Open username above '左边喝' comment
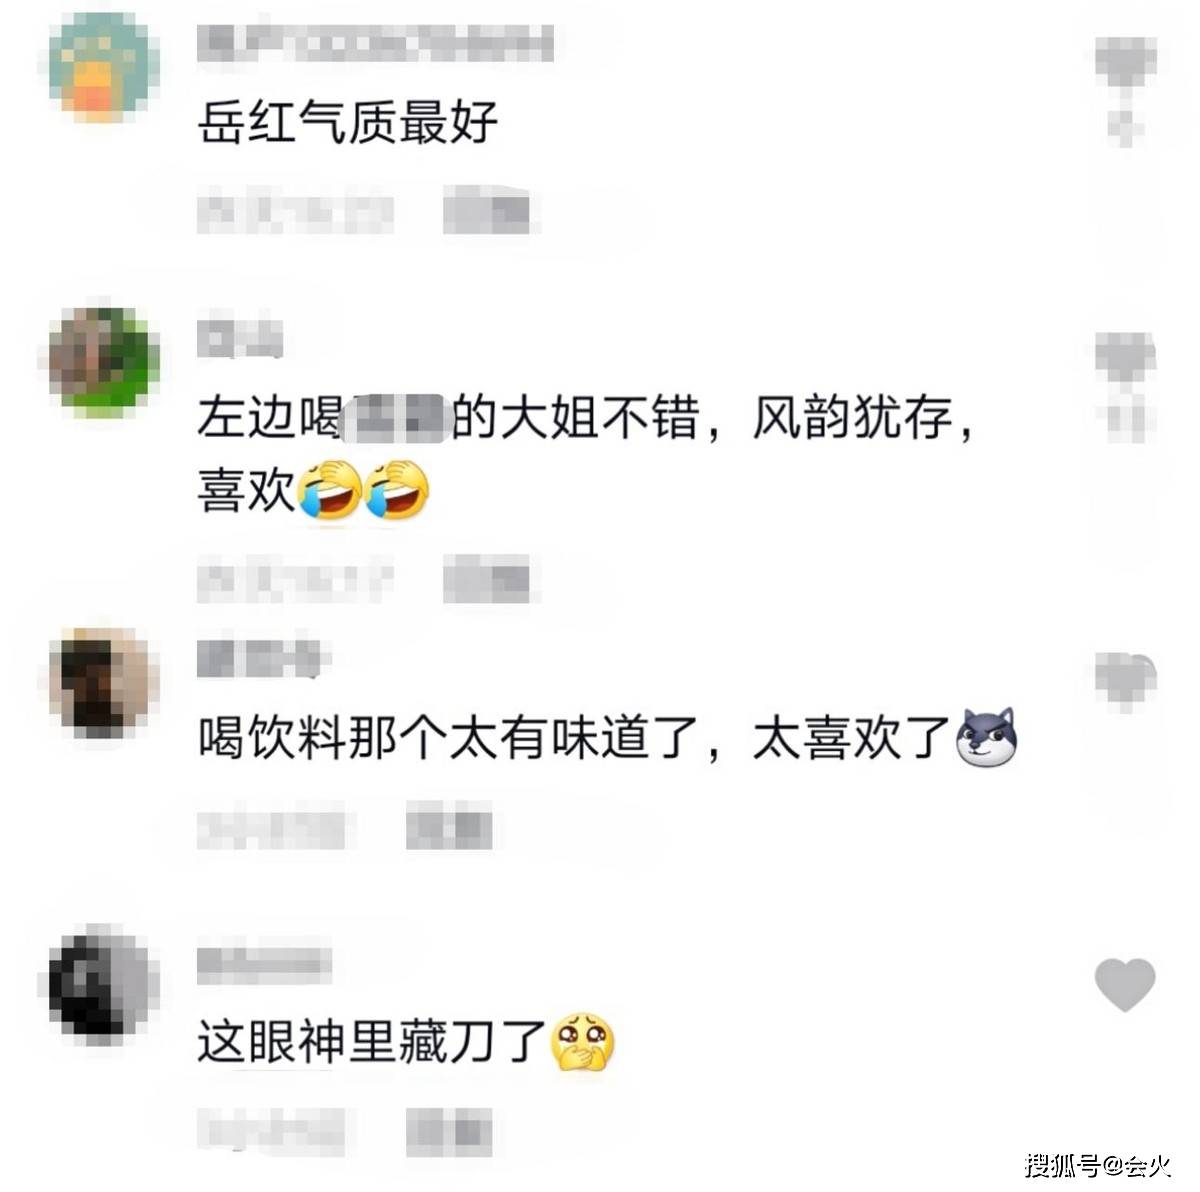Viewport: 1200px width, 1192px height. click(x=240, y=339)
